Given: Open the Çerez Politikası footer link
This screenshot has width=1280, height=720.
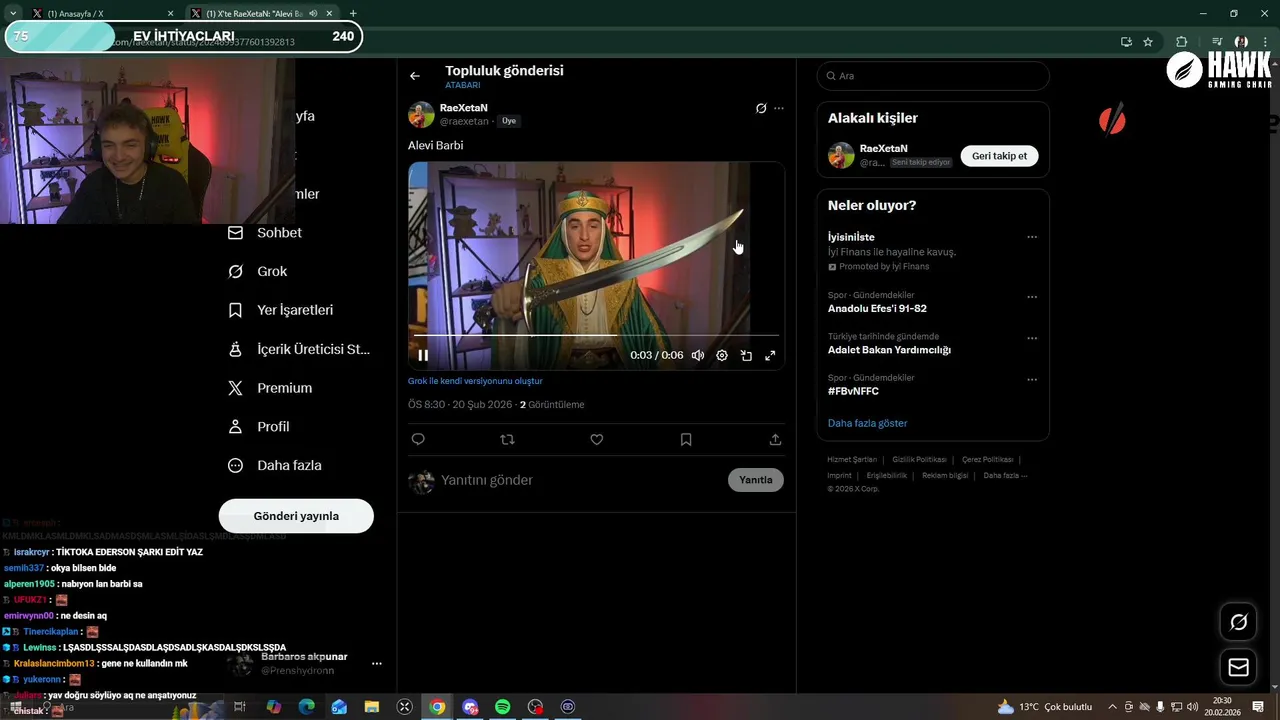Looking at the screenshot, I should (x=987, y=460).
